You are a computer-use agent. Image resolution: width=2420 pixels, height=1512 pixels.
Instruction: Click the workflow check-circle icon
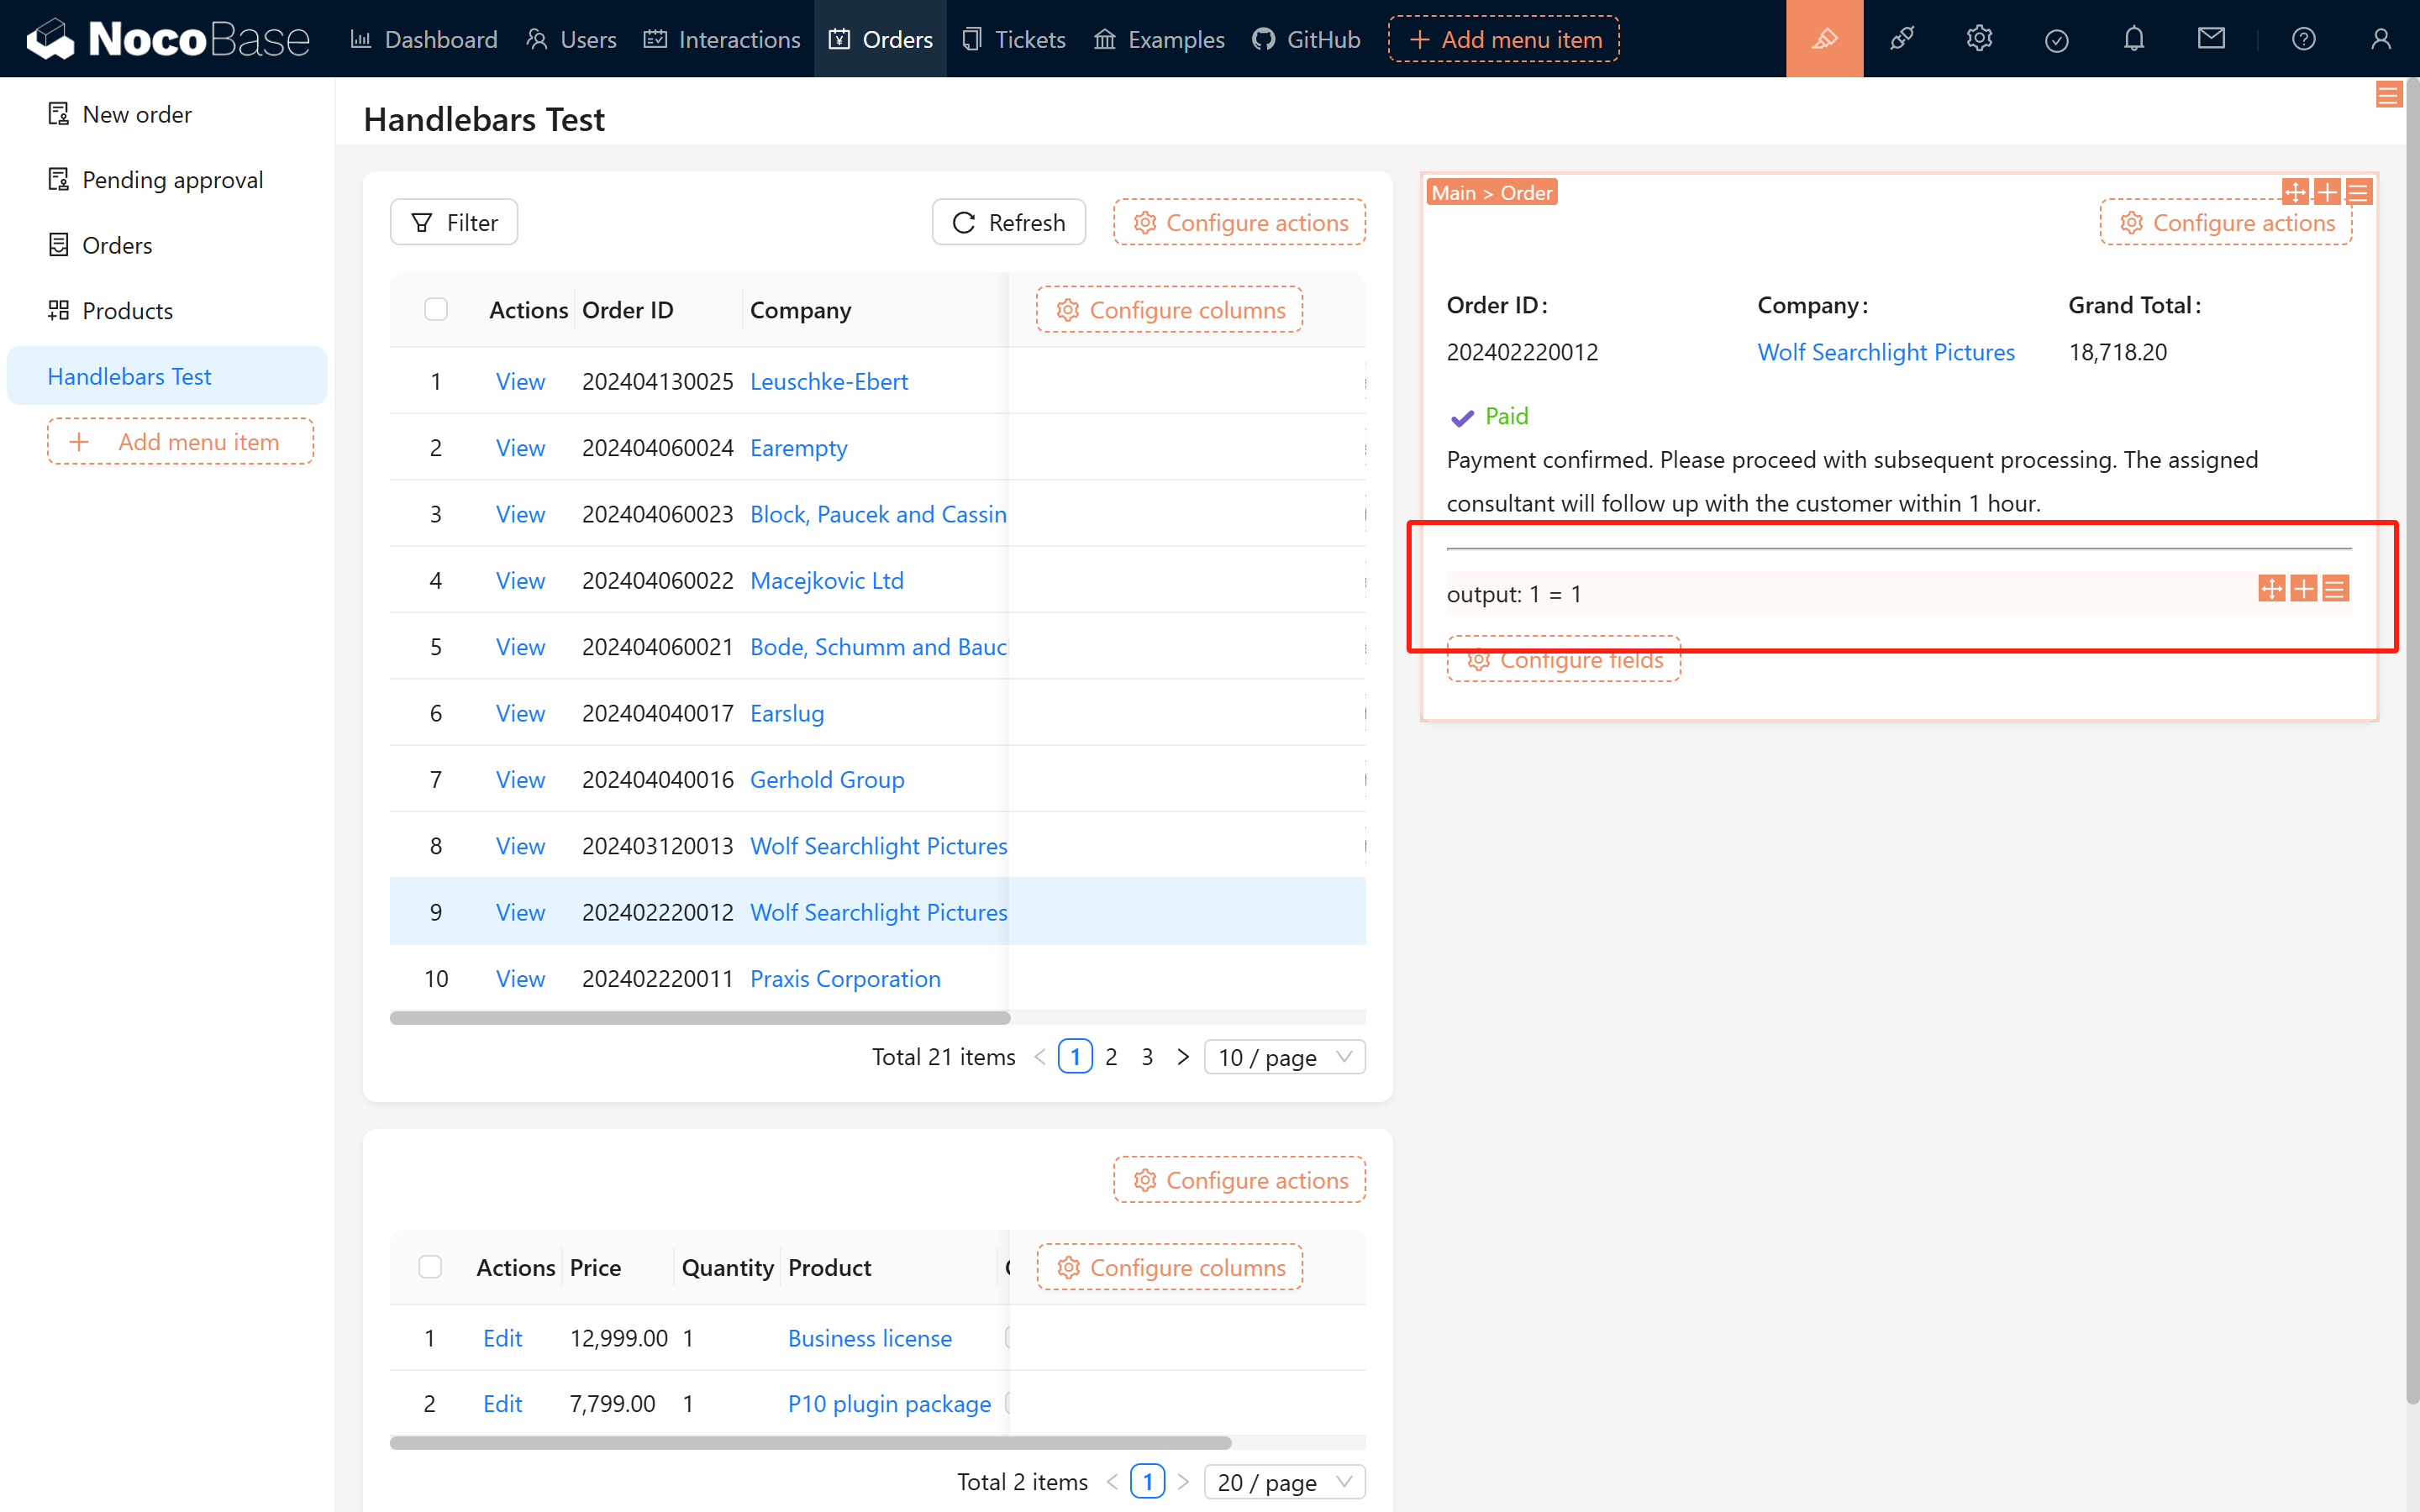pos(2056,40)
